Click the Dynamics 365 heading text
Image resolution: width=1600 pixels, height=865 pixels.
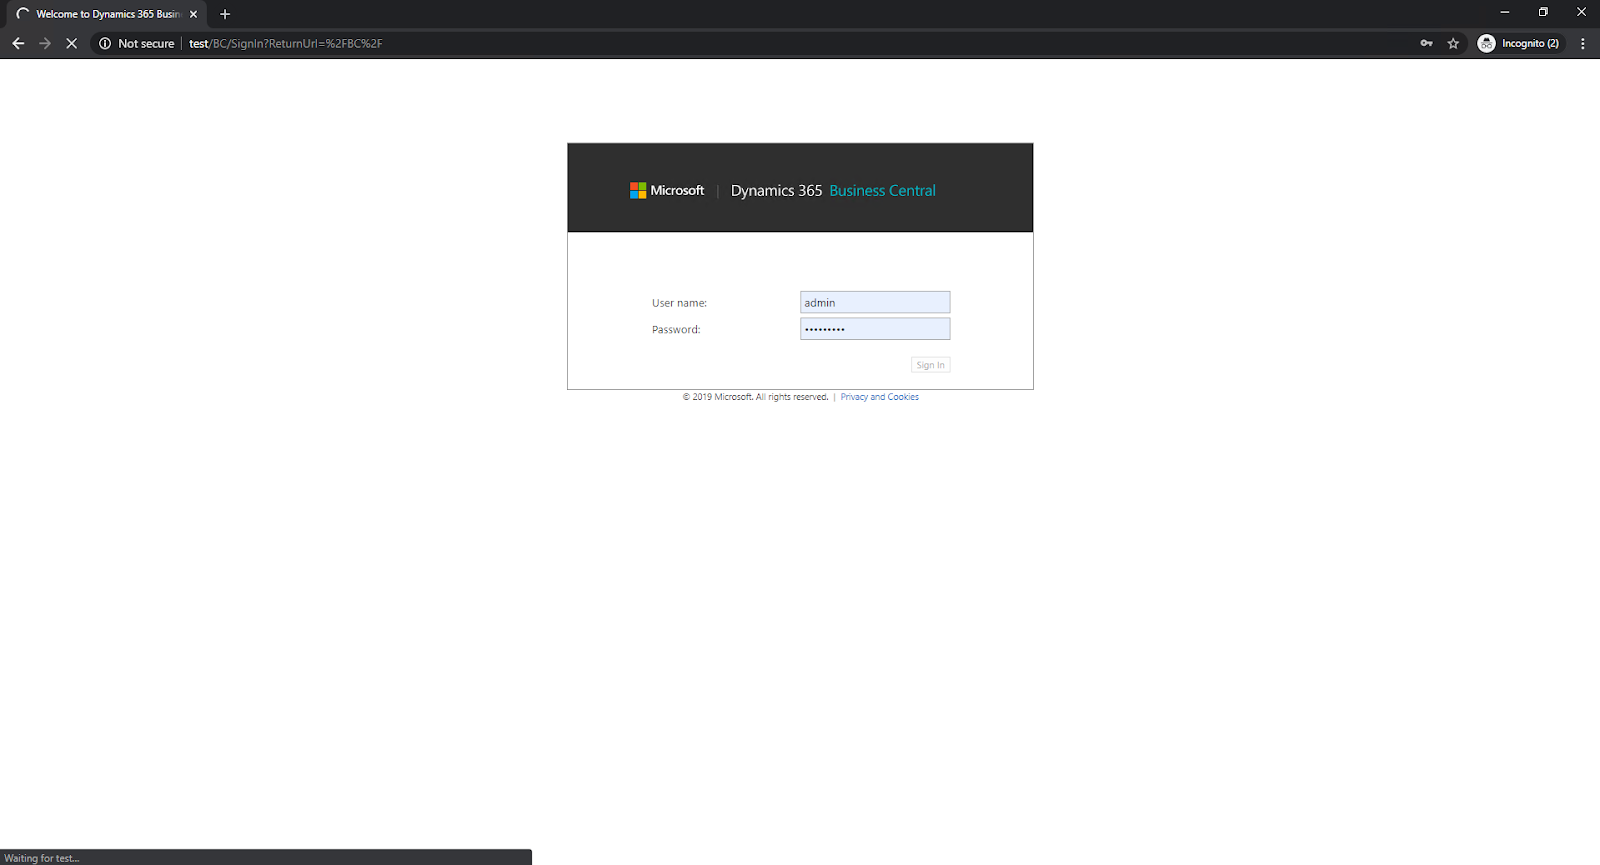[x=776, y=190]
